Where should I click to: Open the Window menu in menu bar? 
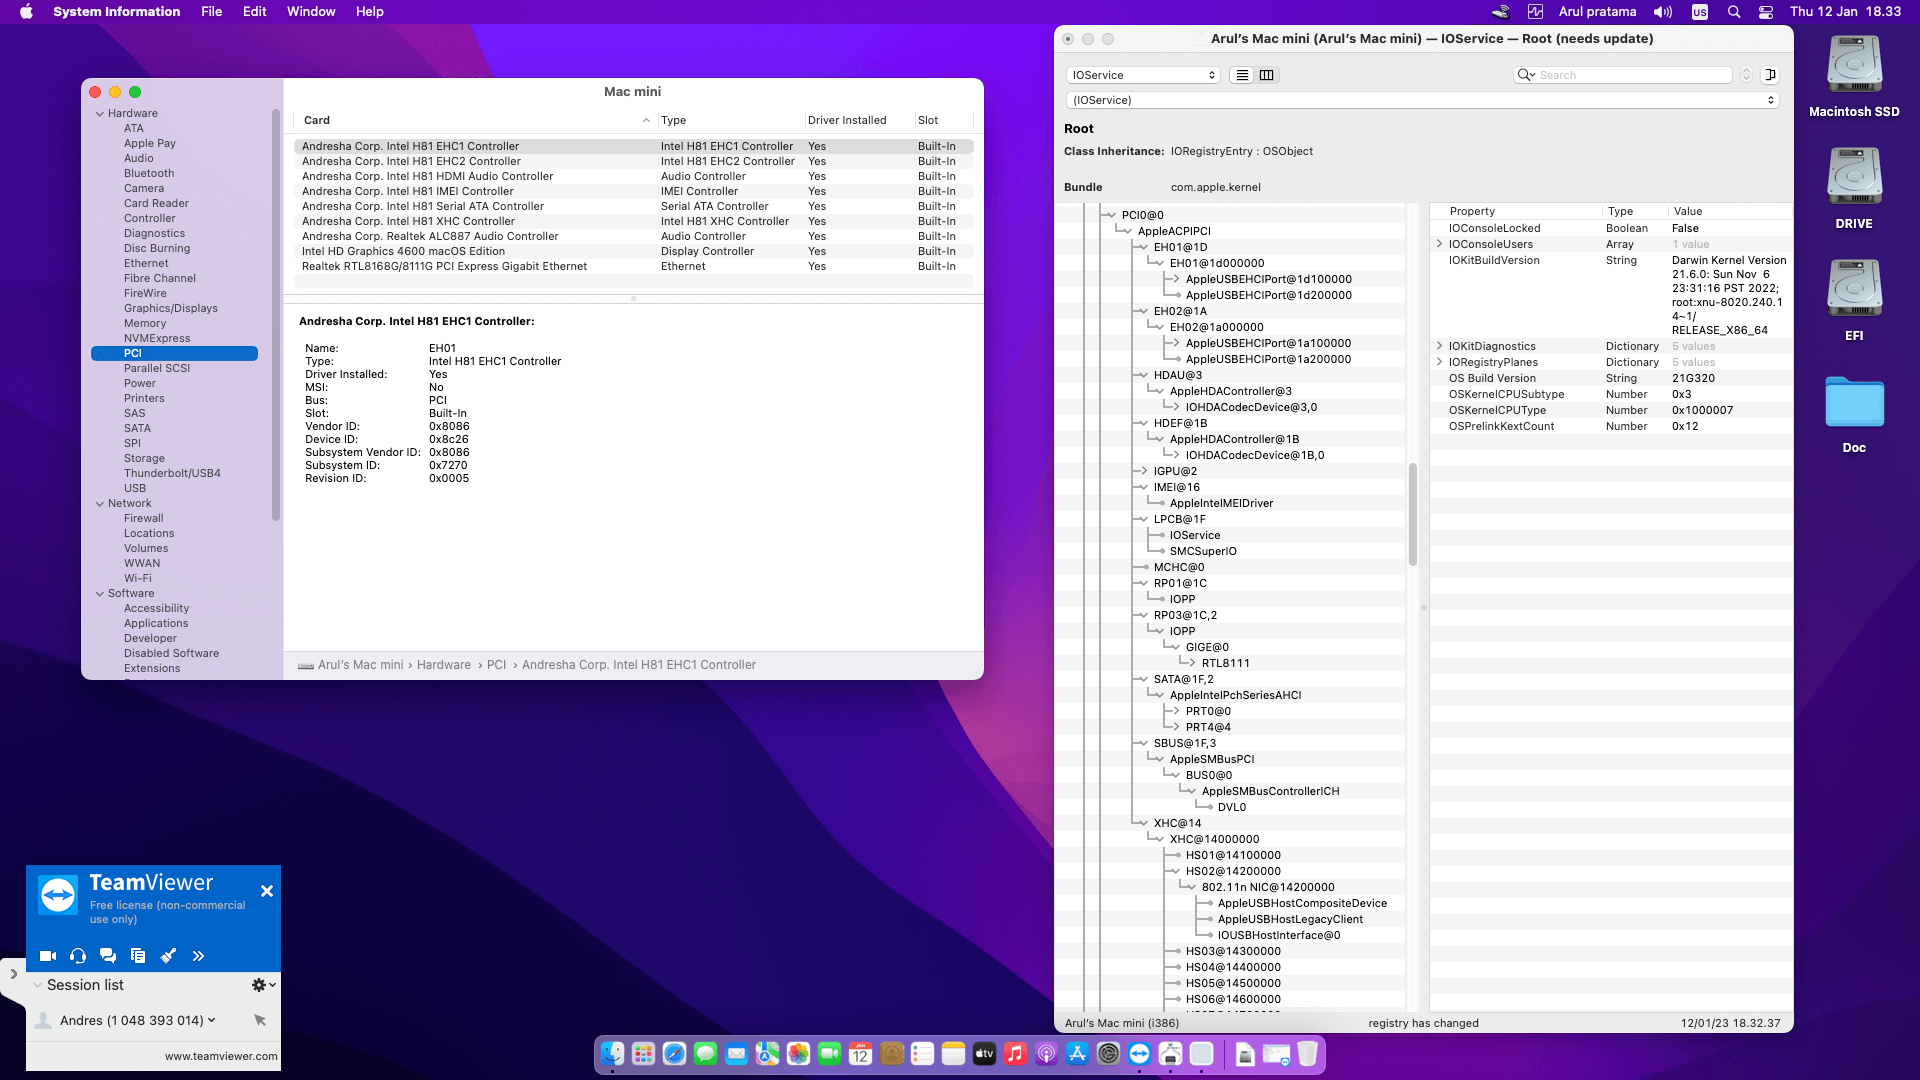(311, 12)
